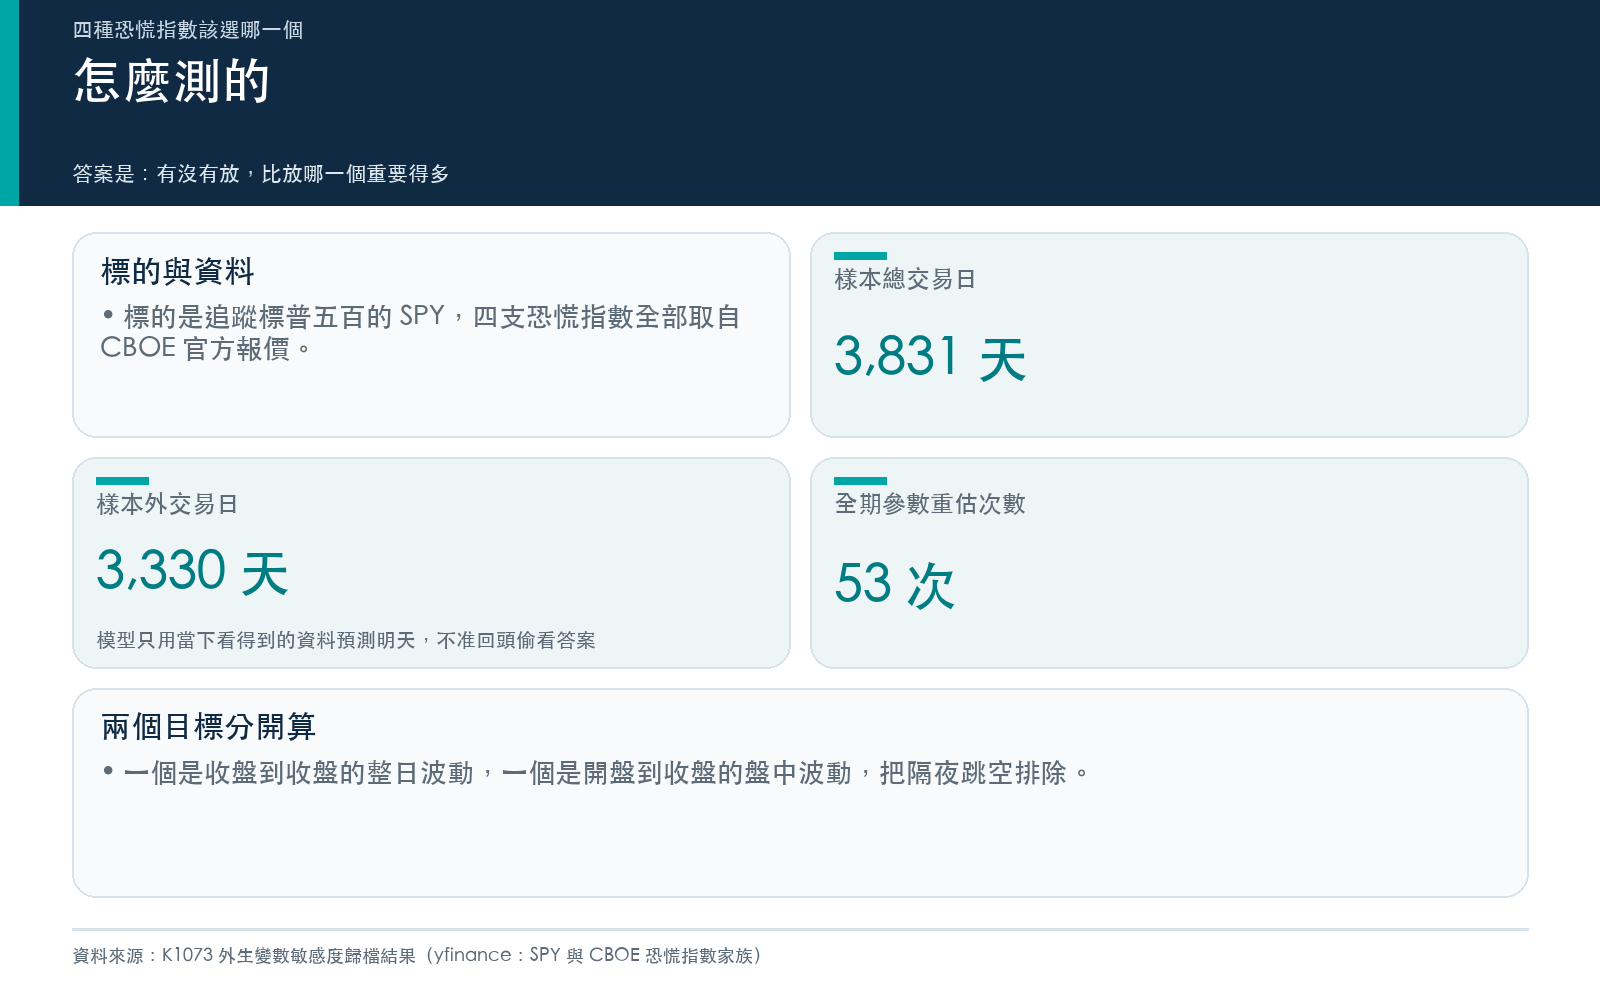Select the subtitle starting with 答案是
The image size is (1600, 1000).
click(x=261, y=174)
